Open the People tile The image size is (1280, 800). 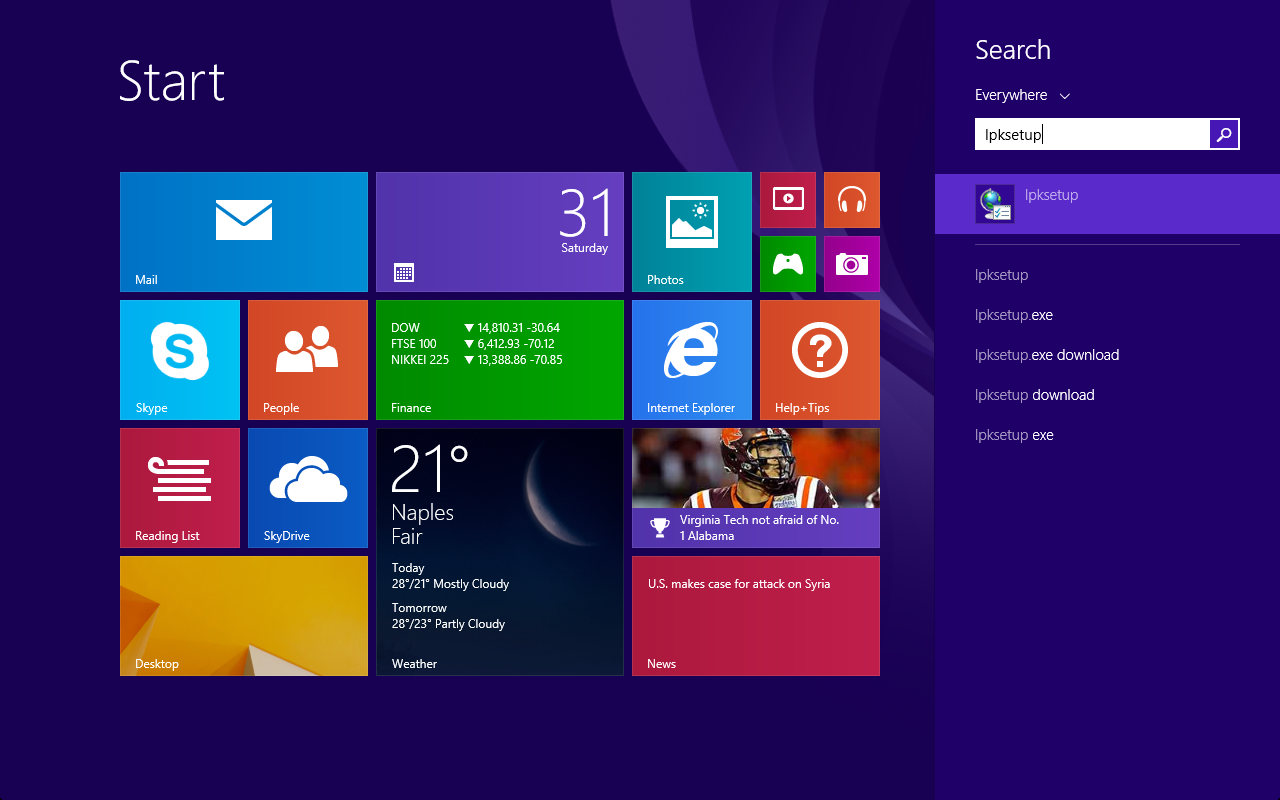(x=308, y=360)
